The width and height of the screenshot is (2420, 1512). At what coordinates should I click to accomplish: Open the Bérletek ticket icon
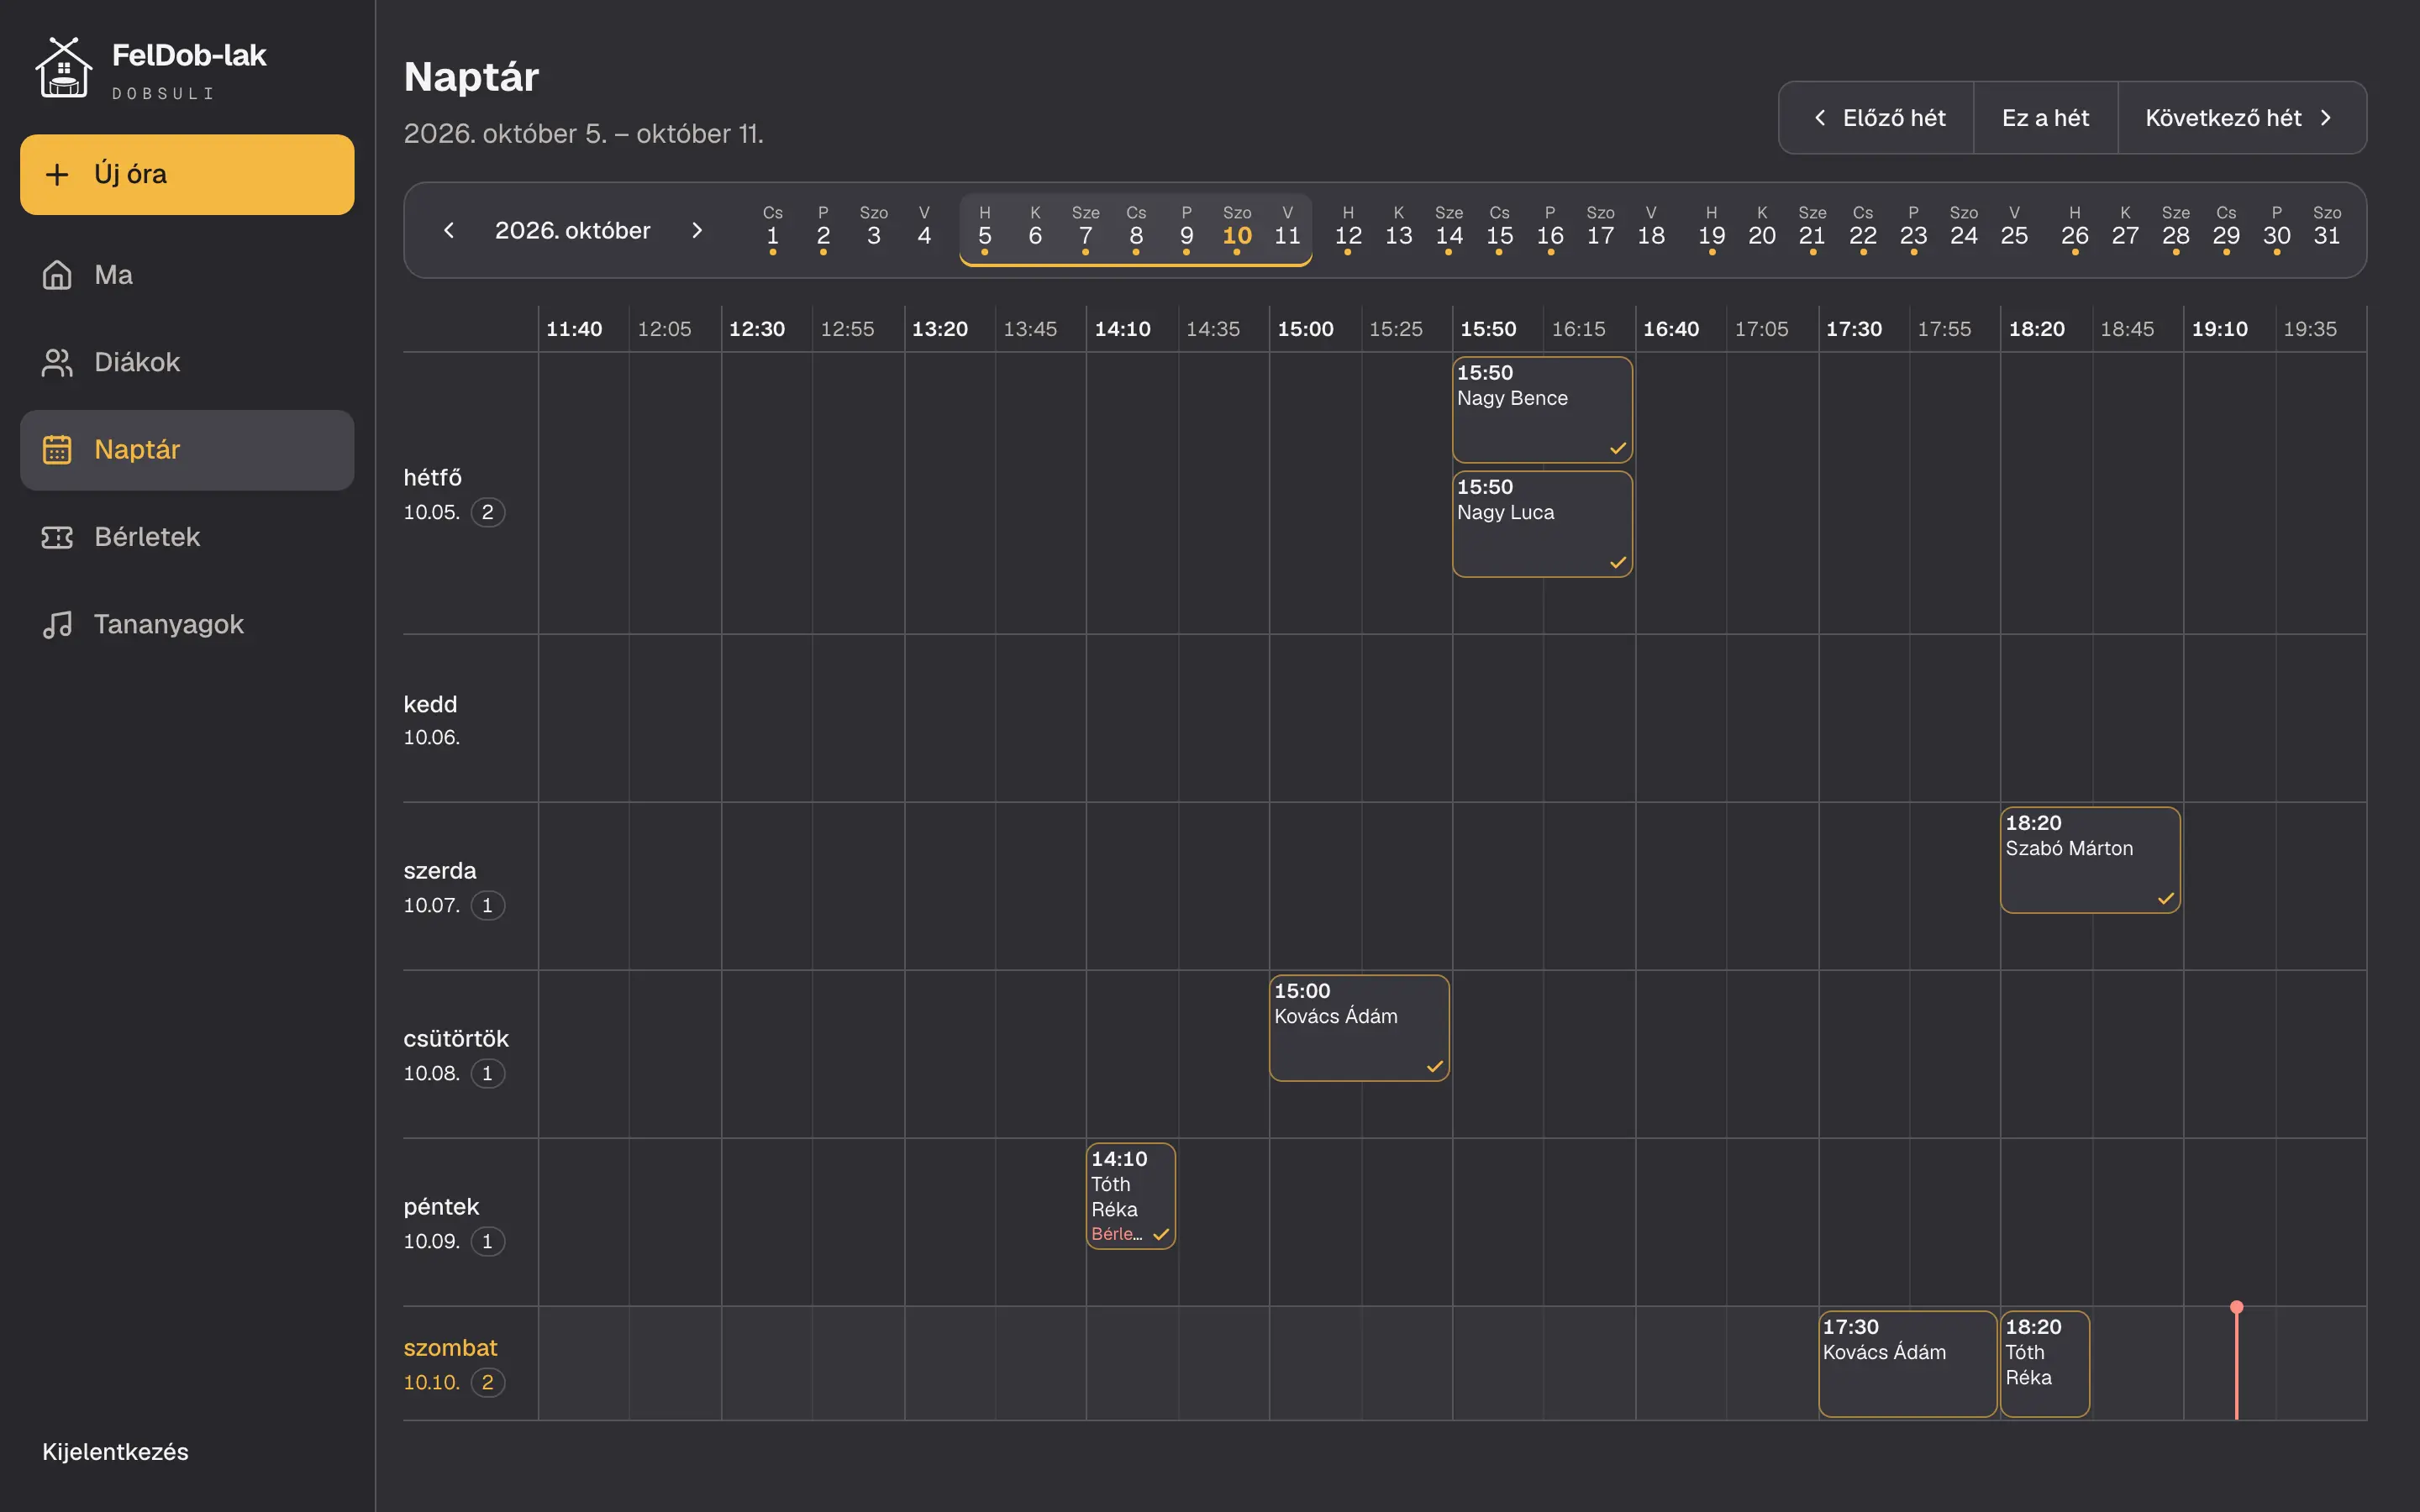pos(57,537)
